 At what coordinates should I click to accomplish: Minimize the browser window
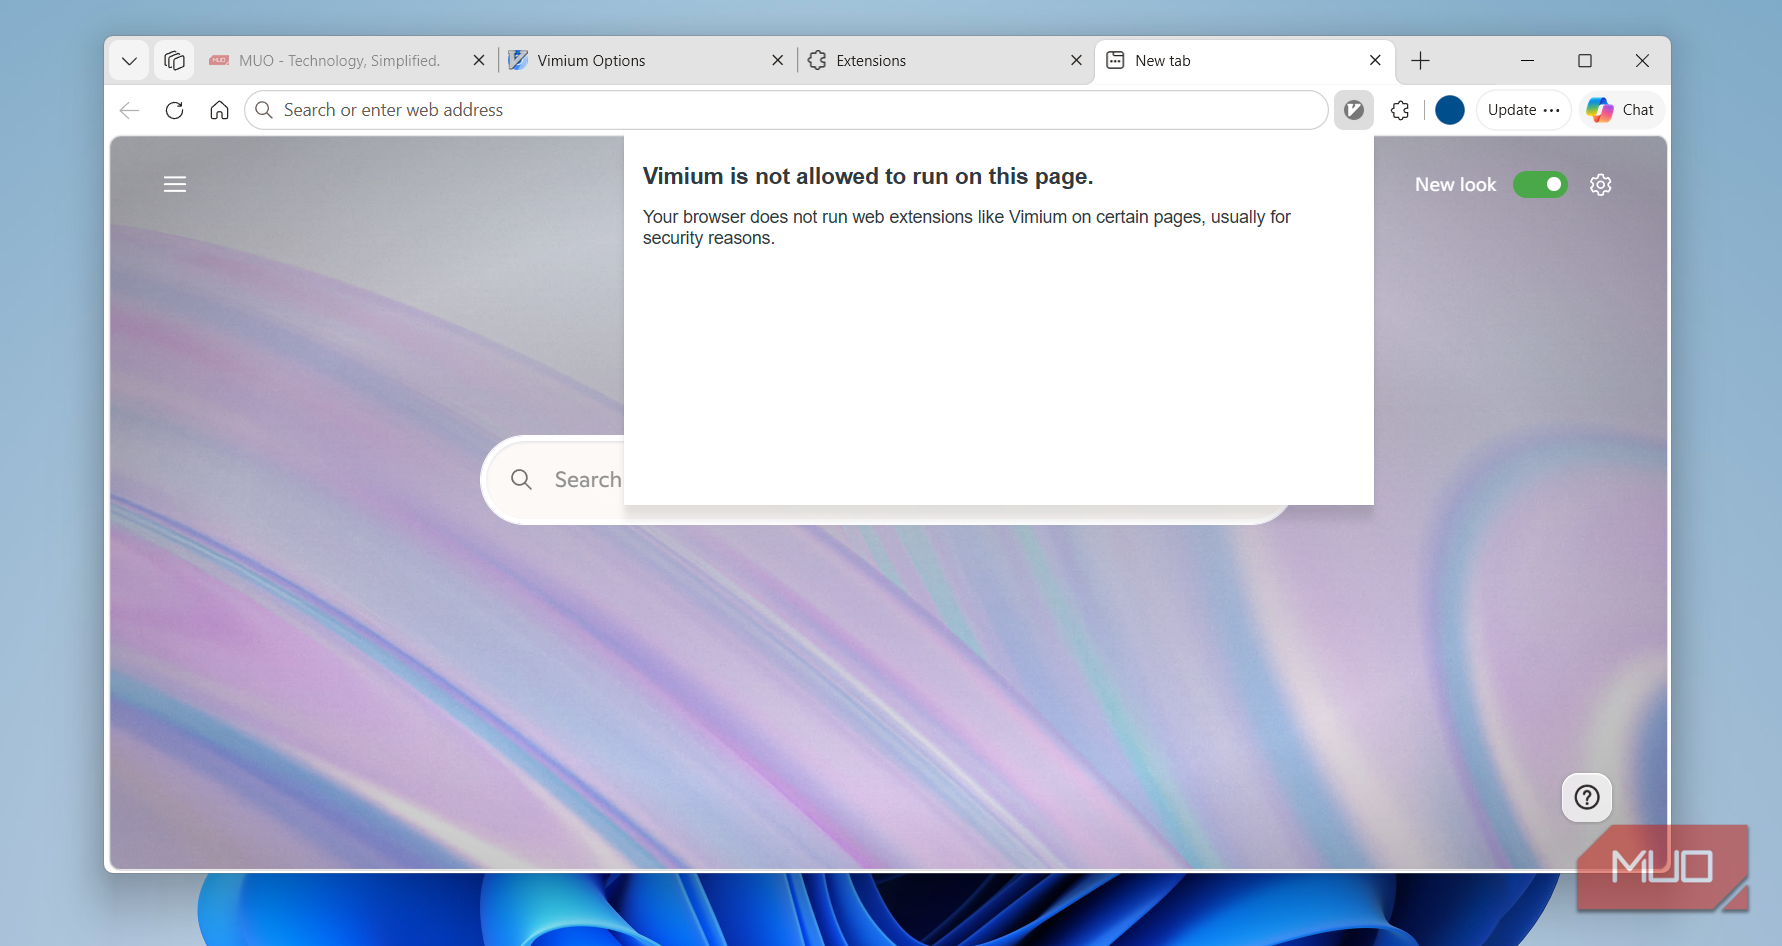click(1527, 61)
